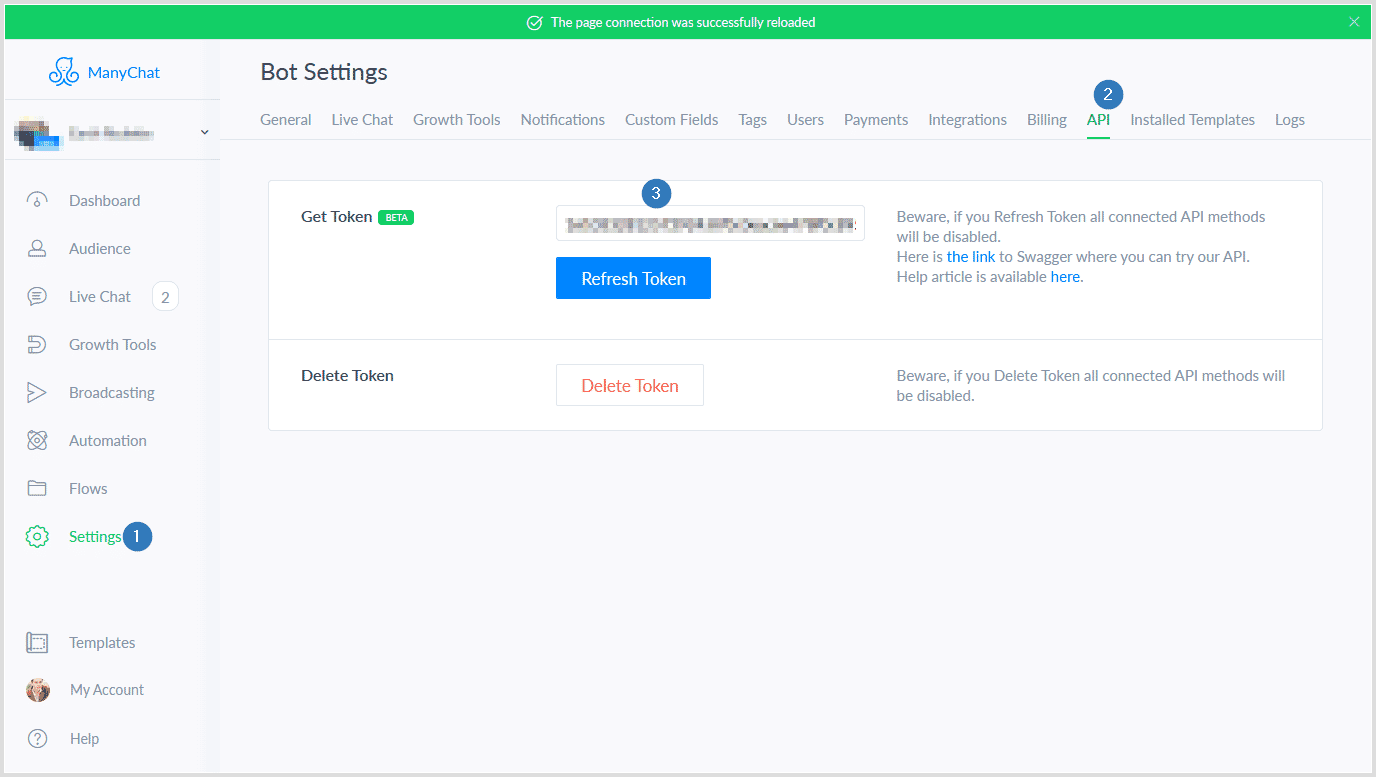1376x777 pixels.
Task: Open Templates sidebar label
Action: click(102, 642)
